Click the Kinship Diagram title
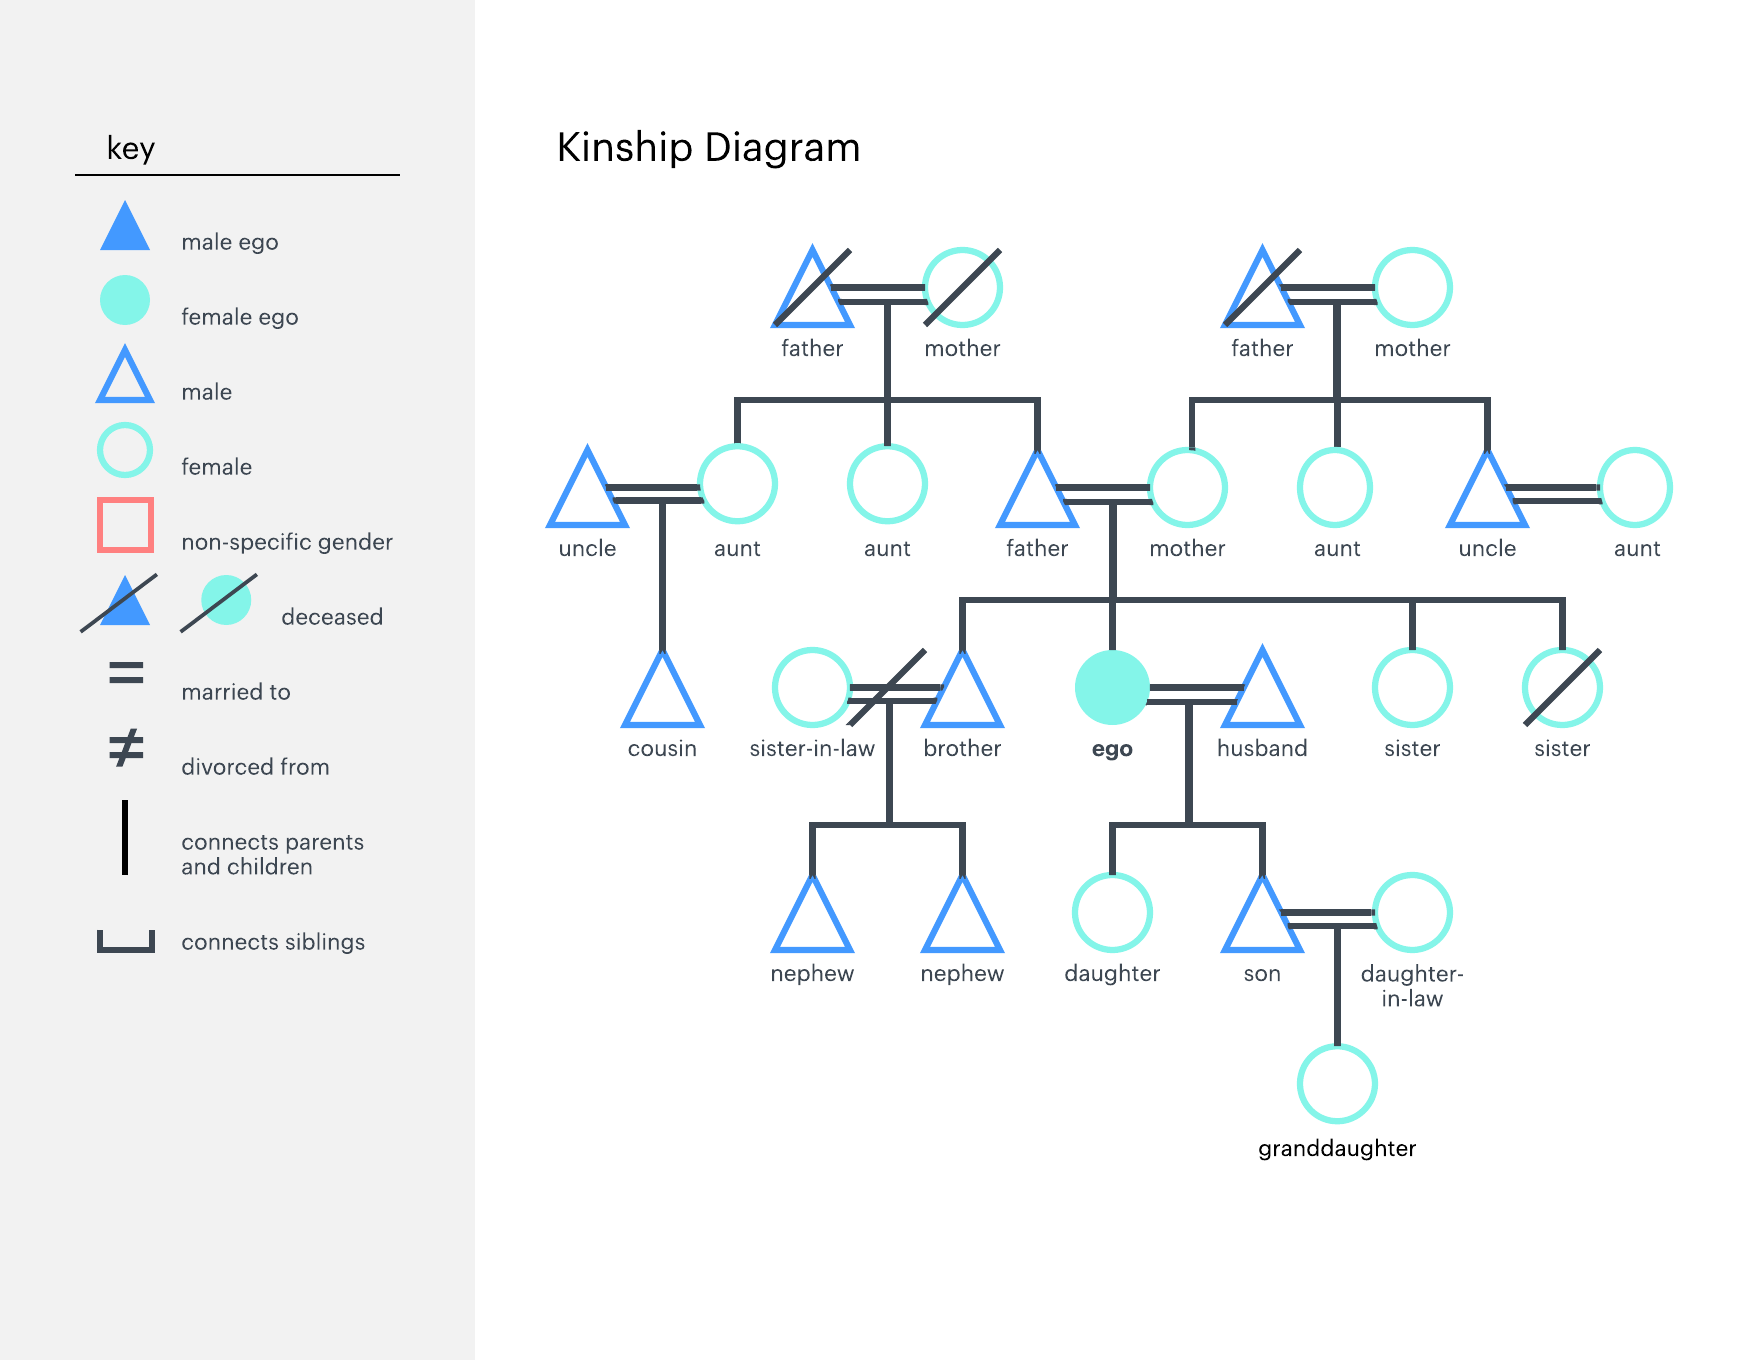This screenshot has height=1360, width=1760. click(708, 148)
